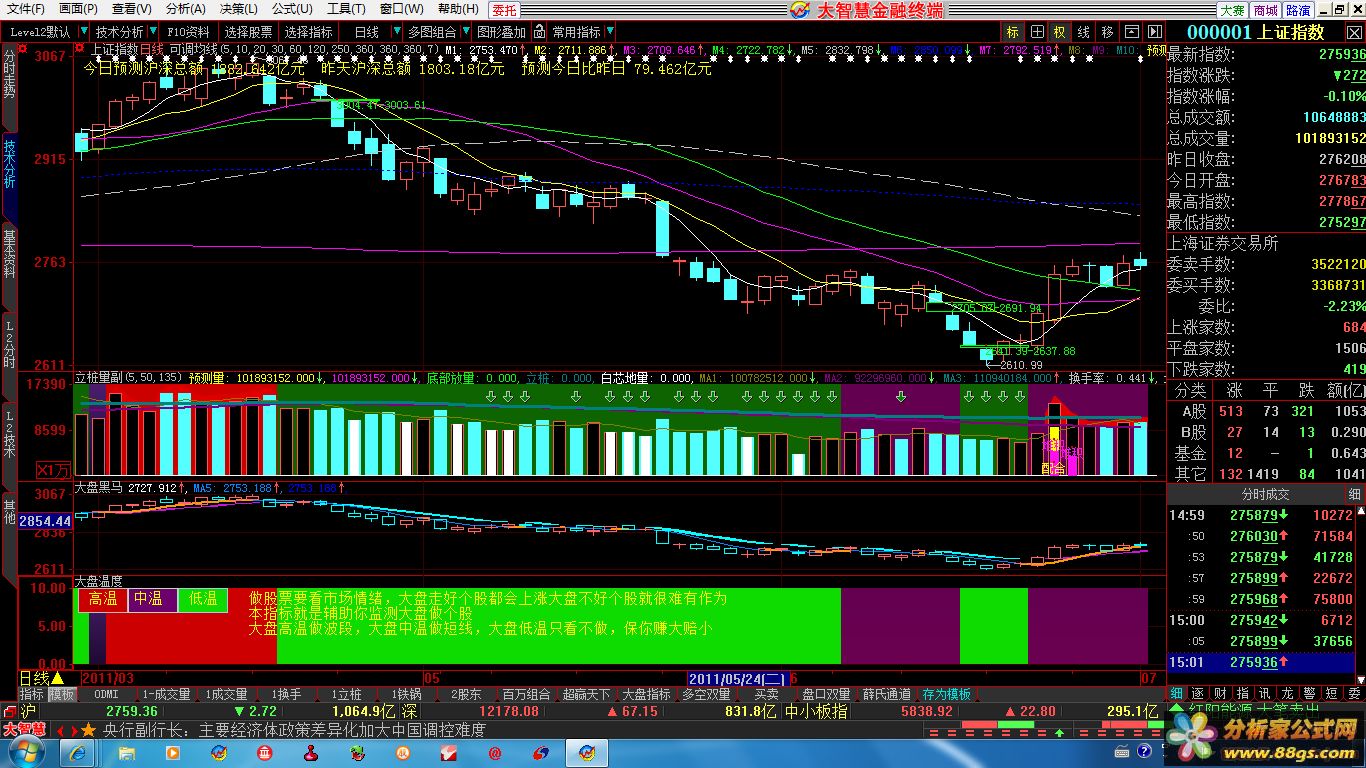The width and height of the screenshot is (1366, 768).
Task: Click the 选择股票 toolbar button
Action: coord(248,32)
